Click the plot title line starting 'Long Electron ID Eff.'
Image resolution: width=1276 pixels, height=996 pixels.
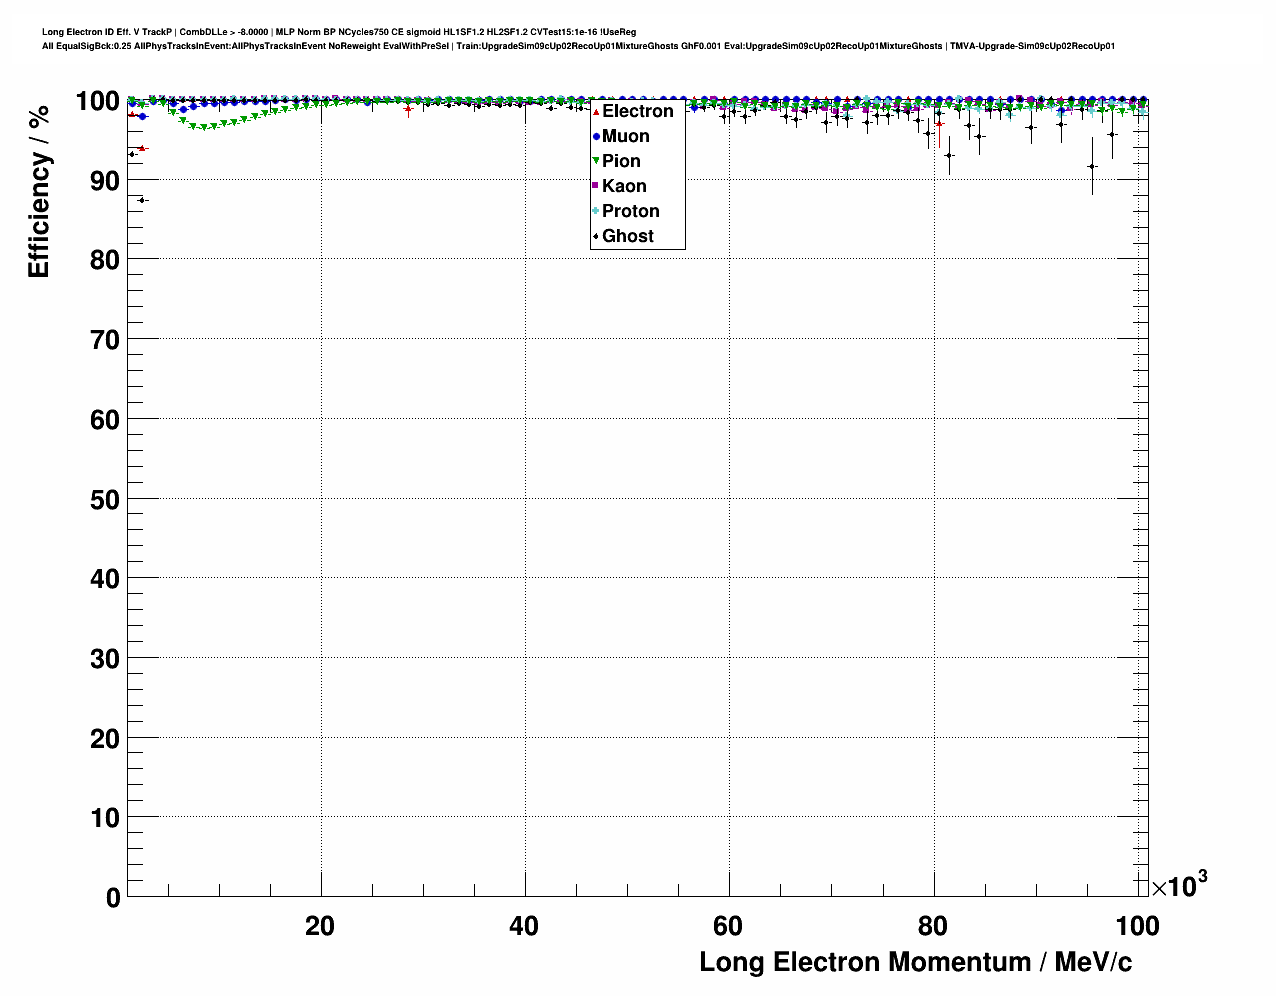coord(339,32)
